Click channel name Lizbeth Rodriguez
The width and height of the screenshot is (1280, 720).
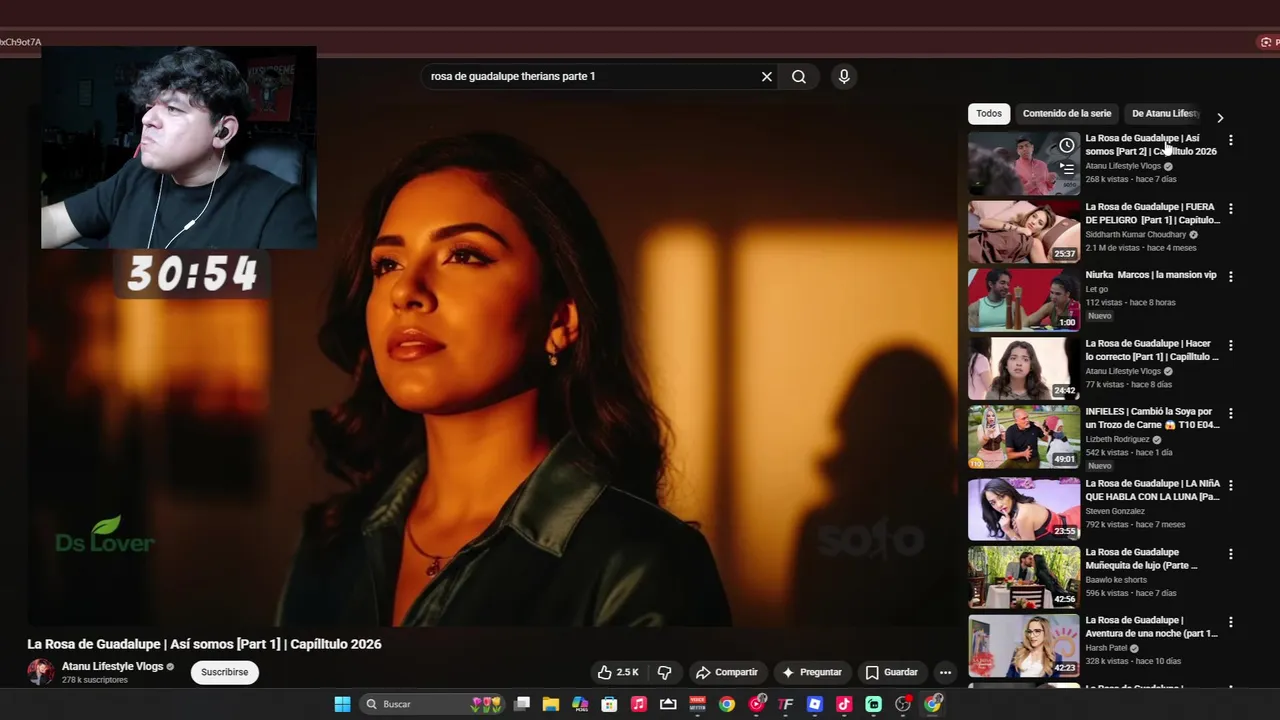pos(1118,439)
